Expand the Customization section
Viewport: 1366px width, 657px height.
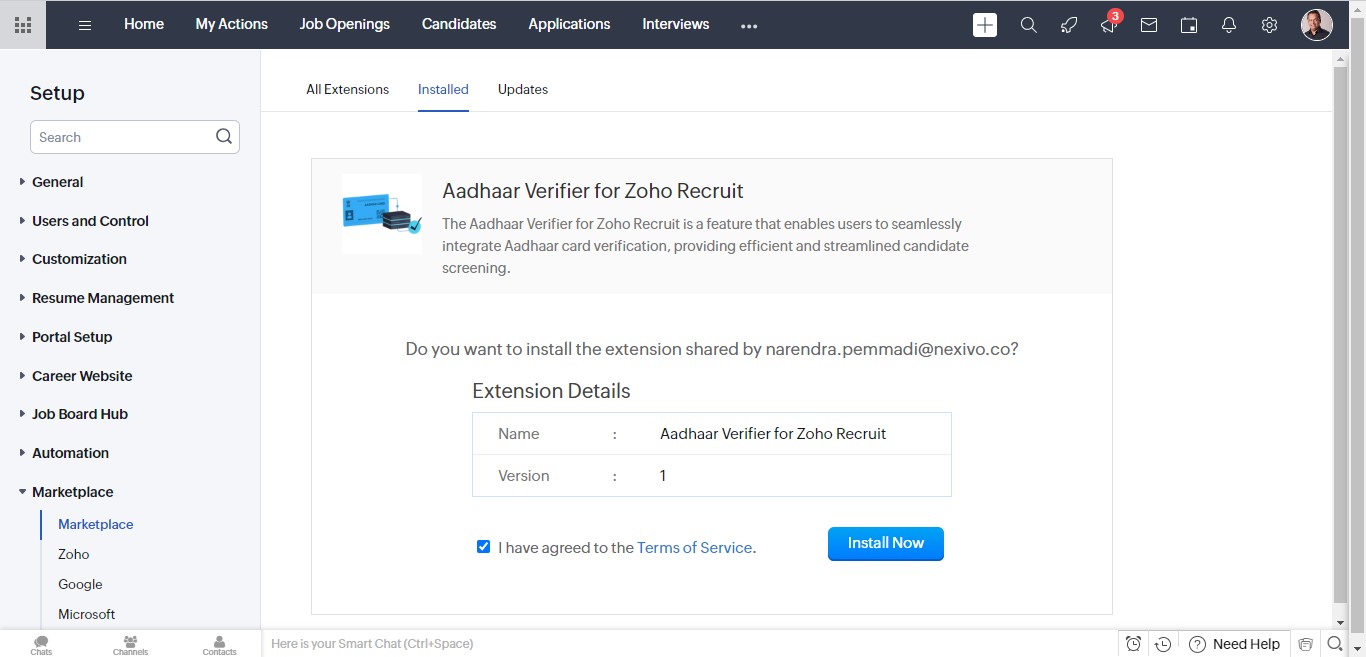72,259
